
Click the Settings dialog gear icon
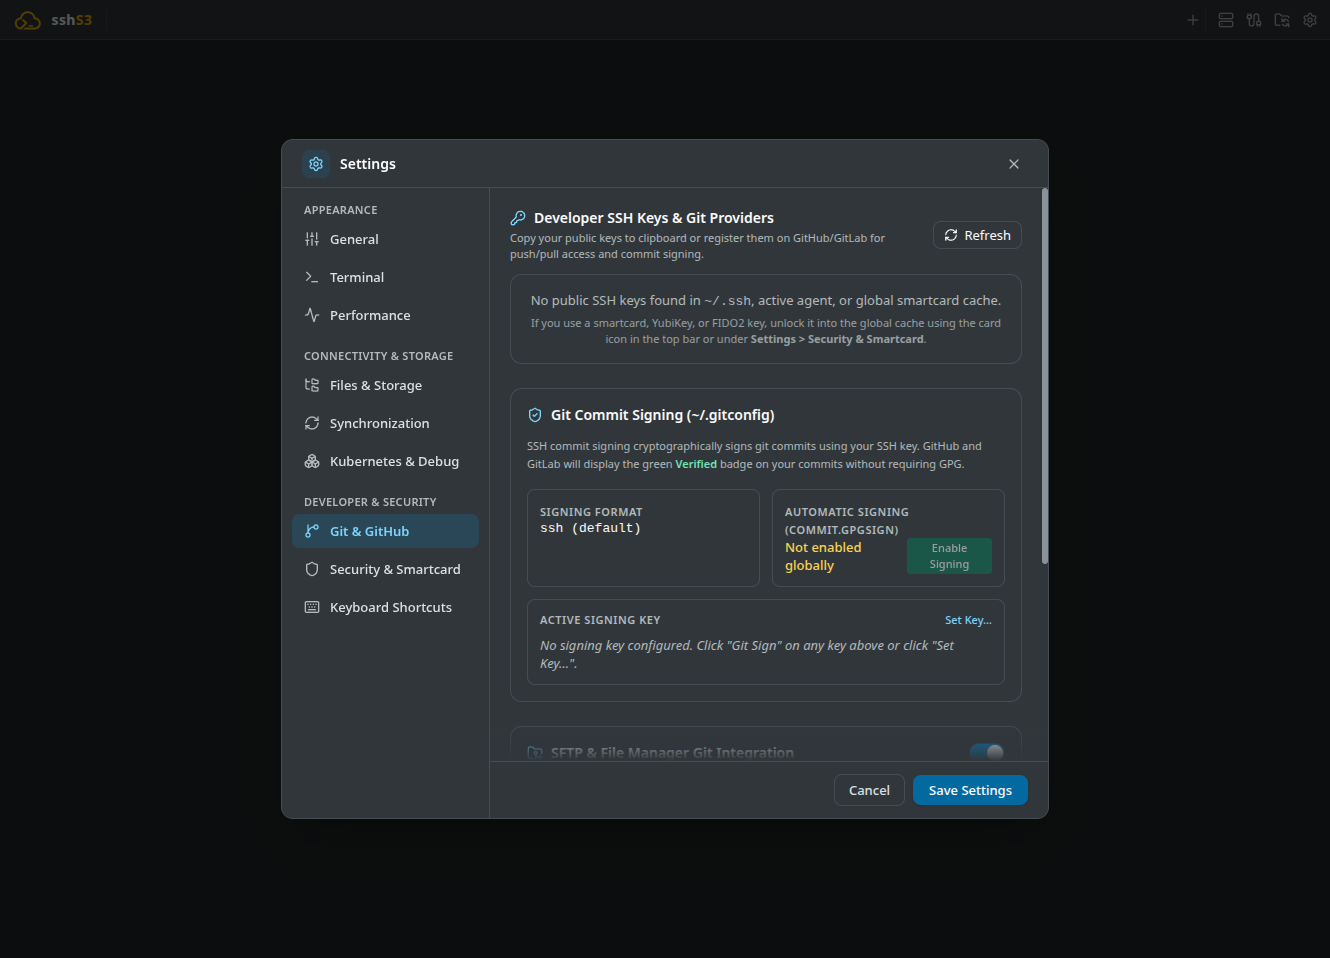point(316,164)
